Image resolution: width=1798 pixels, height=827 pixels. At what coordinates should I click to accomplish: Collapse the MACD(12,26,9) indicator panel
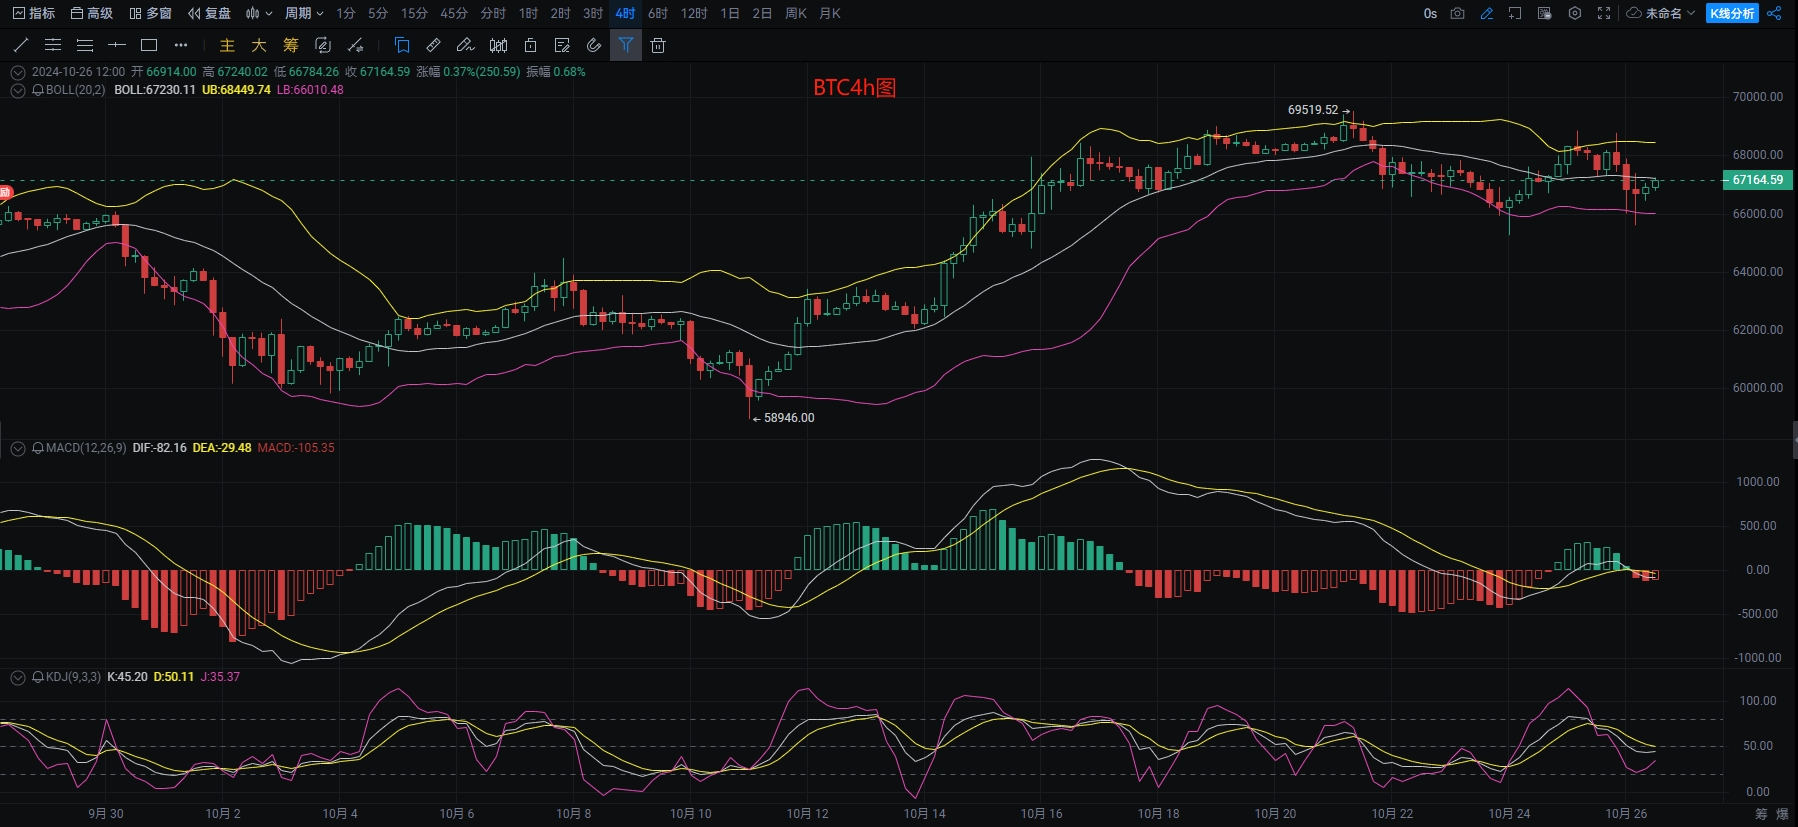[x=18, y=448]
